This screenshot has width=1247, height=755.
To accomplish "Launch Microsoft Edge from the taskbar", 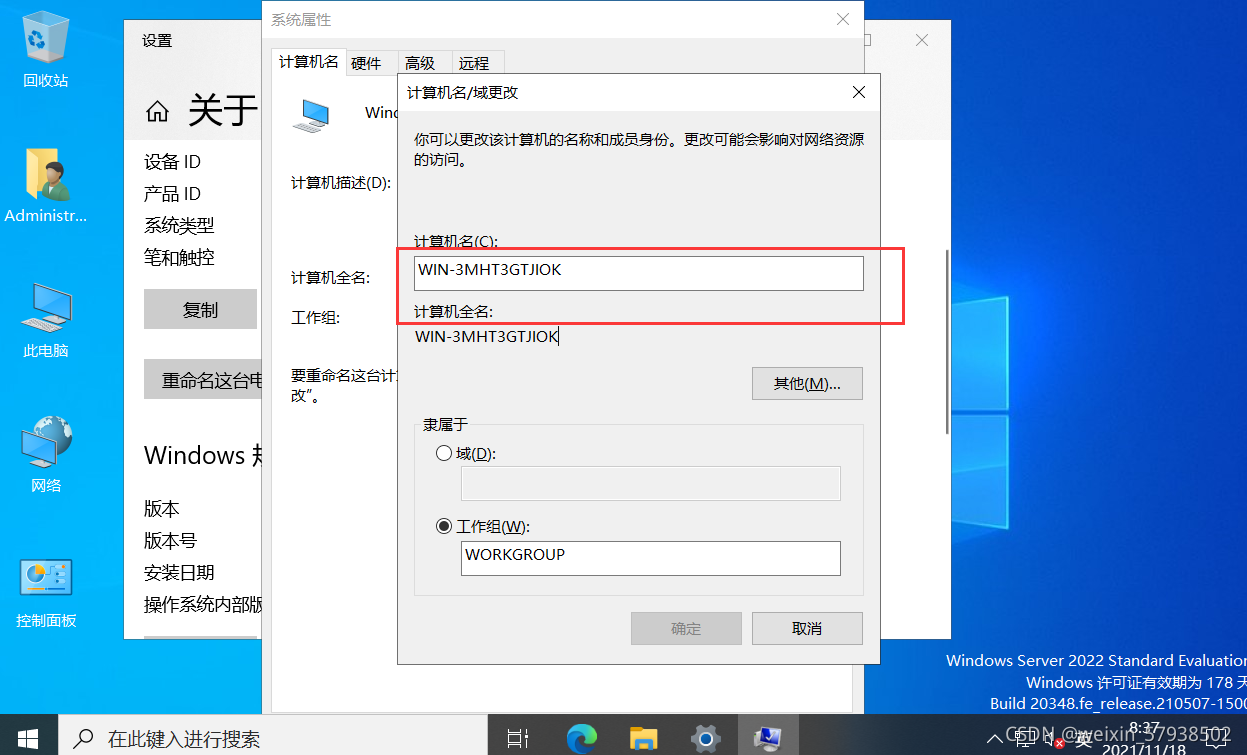I will (581, 739).
